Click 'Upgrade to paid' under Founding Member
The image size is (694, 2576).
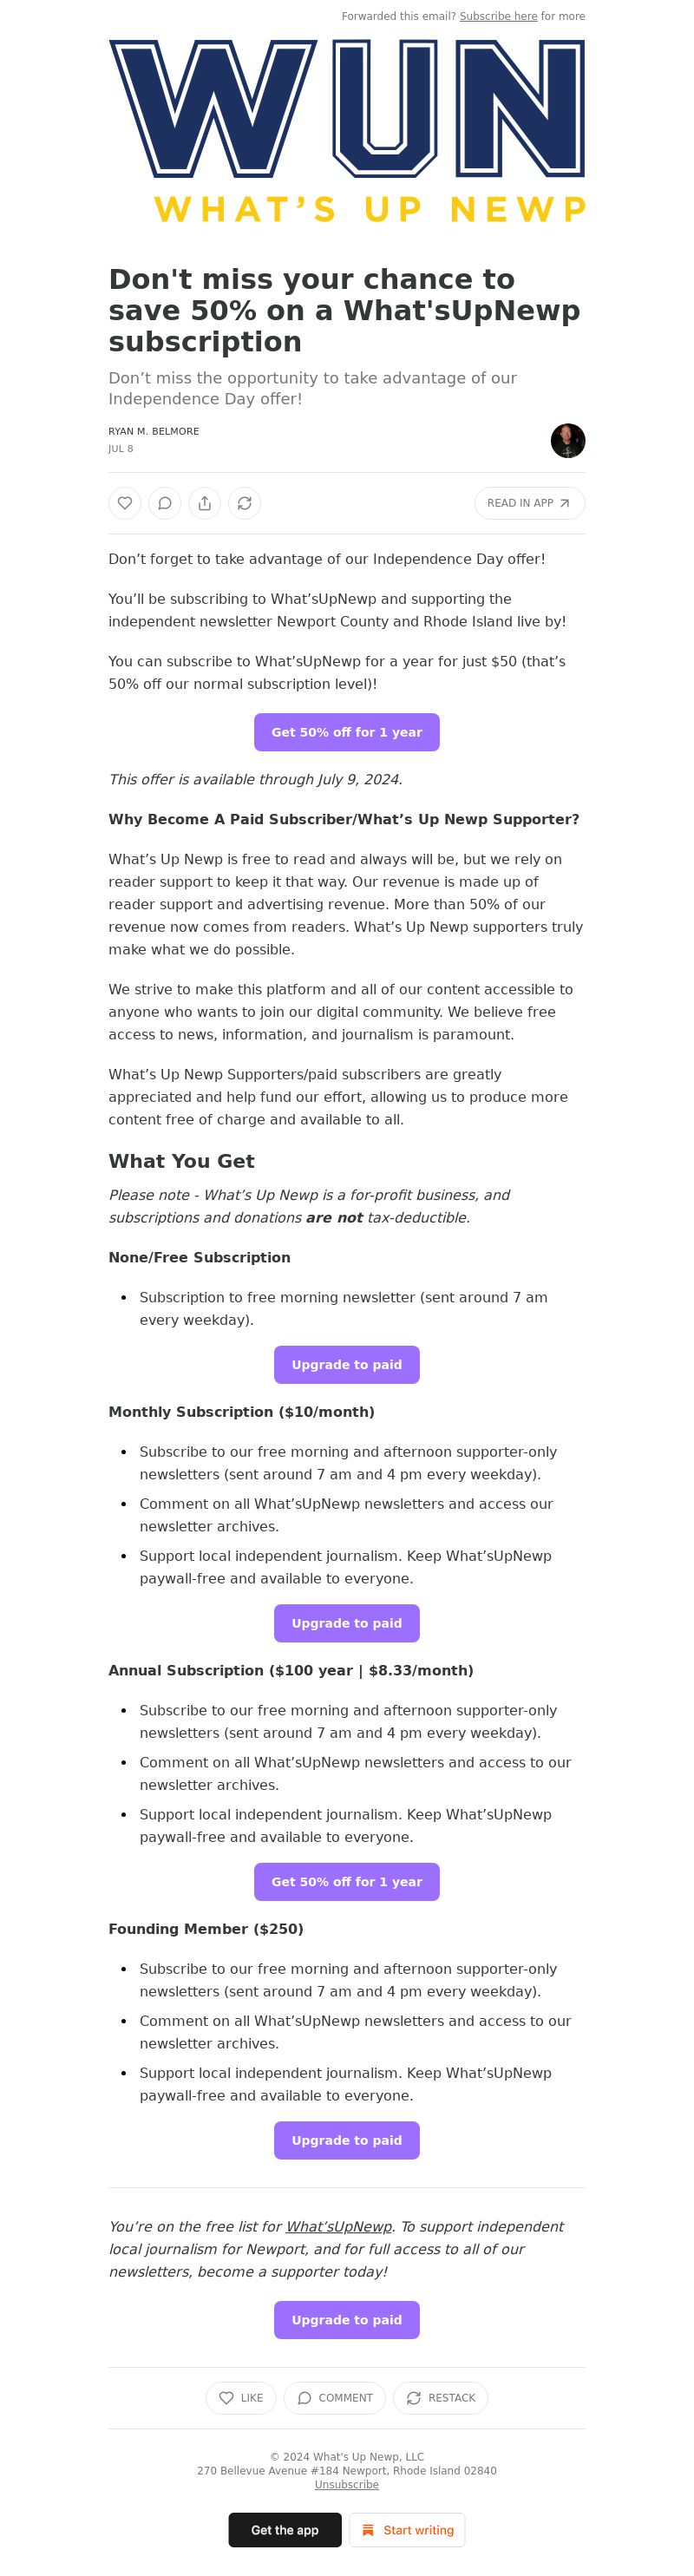(347, 2140)
